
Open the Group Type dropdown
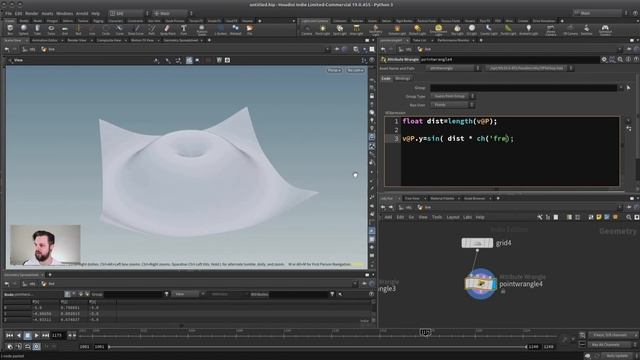tap(453, 96)
